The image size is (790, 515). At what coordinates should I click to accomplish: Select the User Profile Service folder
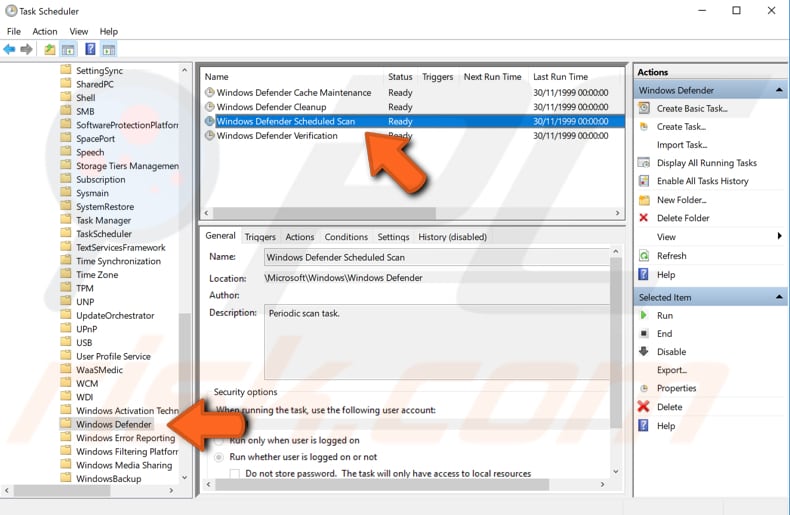click(113, 356)
